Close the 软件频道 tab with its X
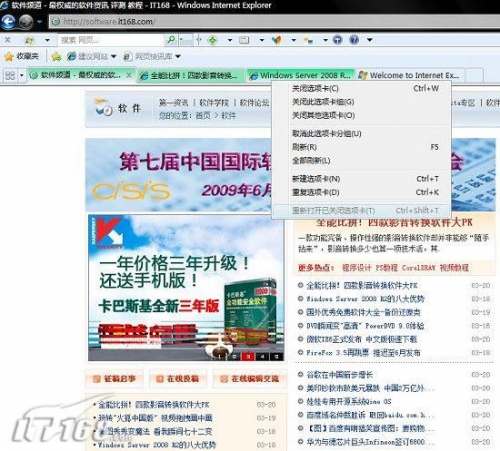 pyautogui.click(x=129, y=75)
